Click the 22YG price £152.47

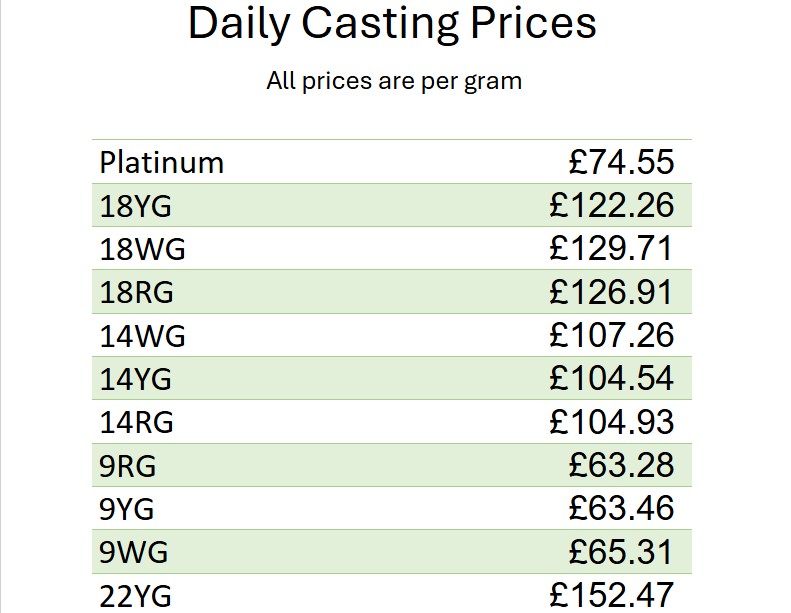[612, 595]
